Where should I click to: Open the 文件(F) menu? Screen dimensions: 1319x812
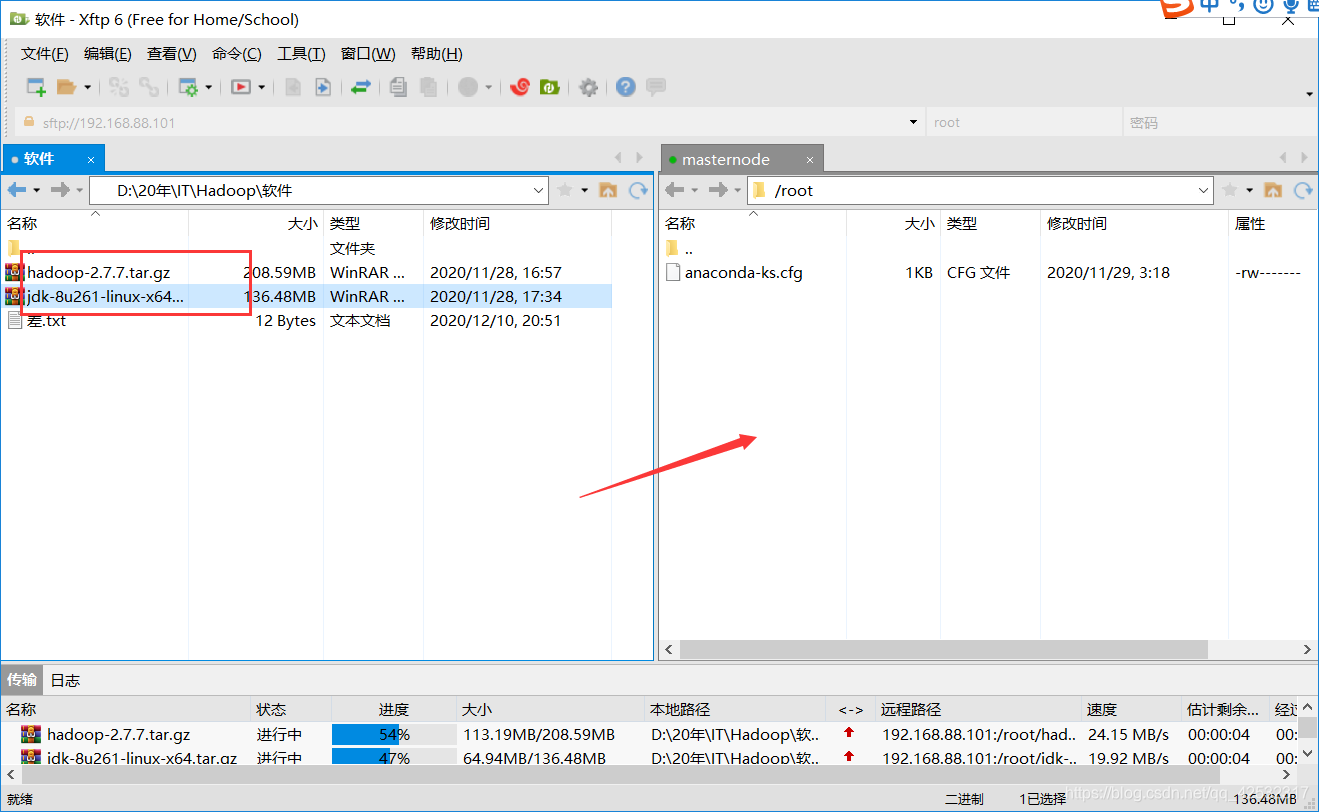click(x=45, y=54)
